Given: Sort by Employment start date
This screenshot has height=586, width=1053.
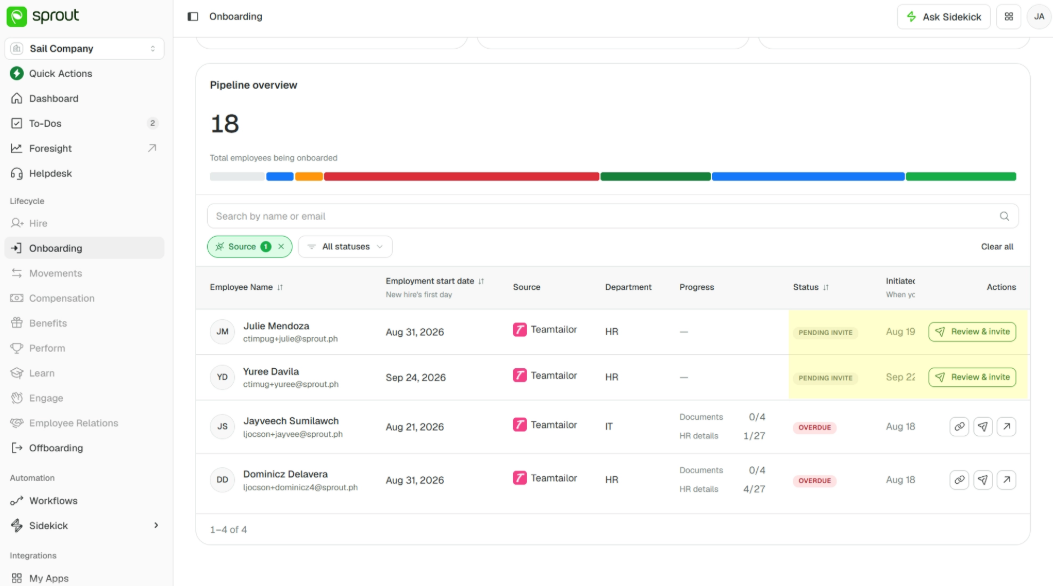Looking at the screenshot, I should click(481, 281).
